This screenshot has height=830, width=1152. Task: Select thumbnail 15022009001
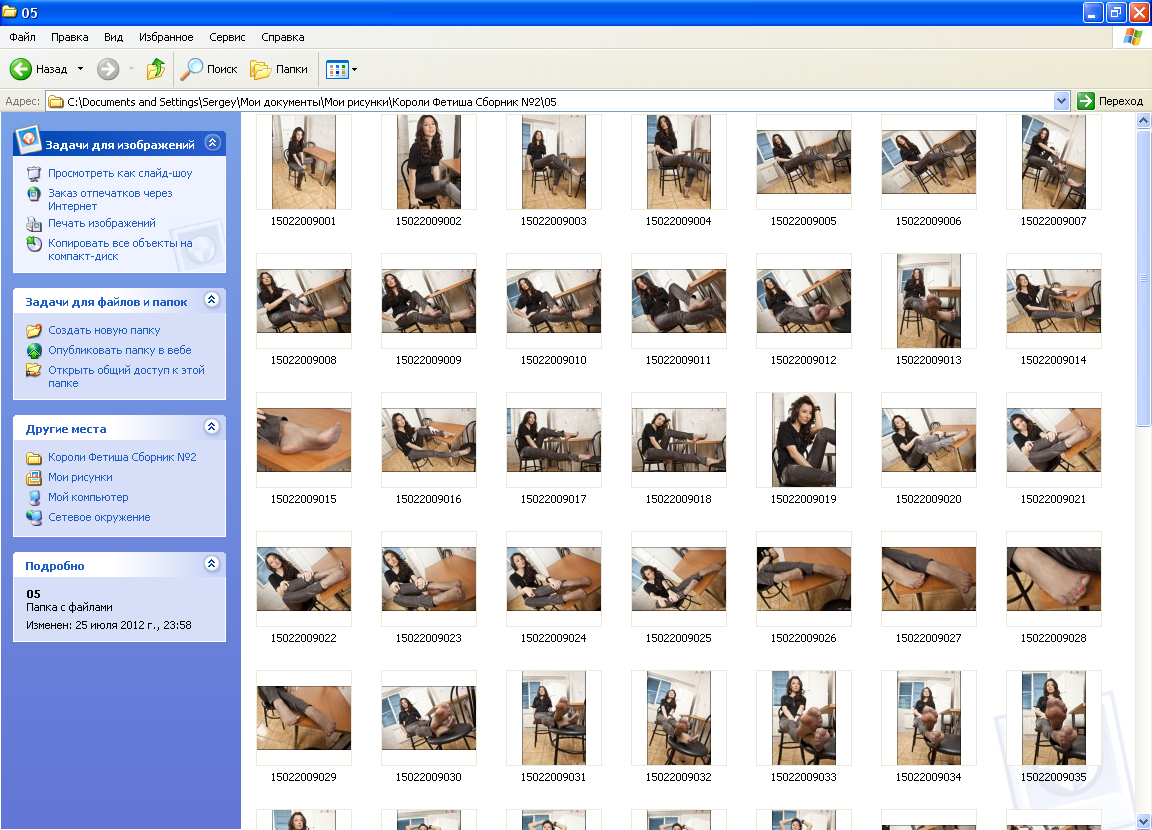(304, 162)
